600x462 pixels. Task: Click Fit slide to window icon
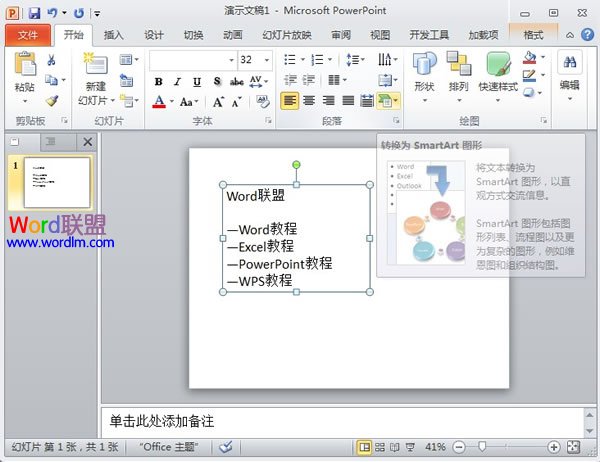tap(574, 447)
